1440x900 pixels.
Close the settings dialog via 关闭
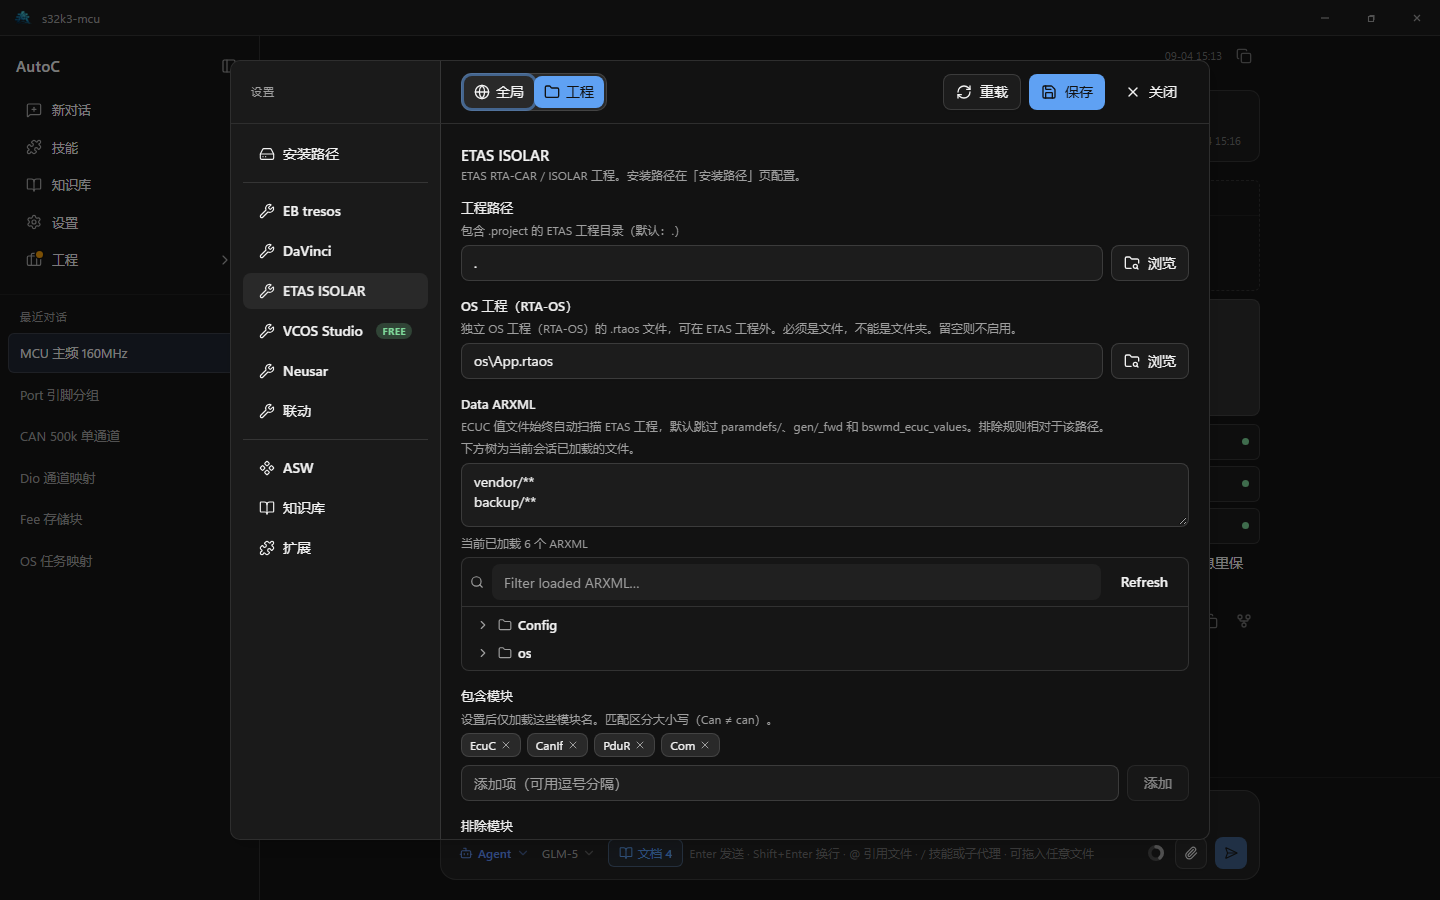1152,92
